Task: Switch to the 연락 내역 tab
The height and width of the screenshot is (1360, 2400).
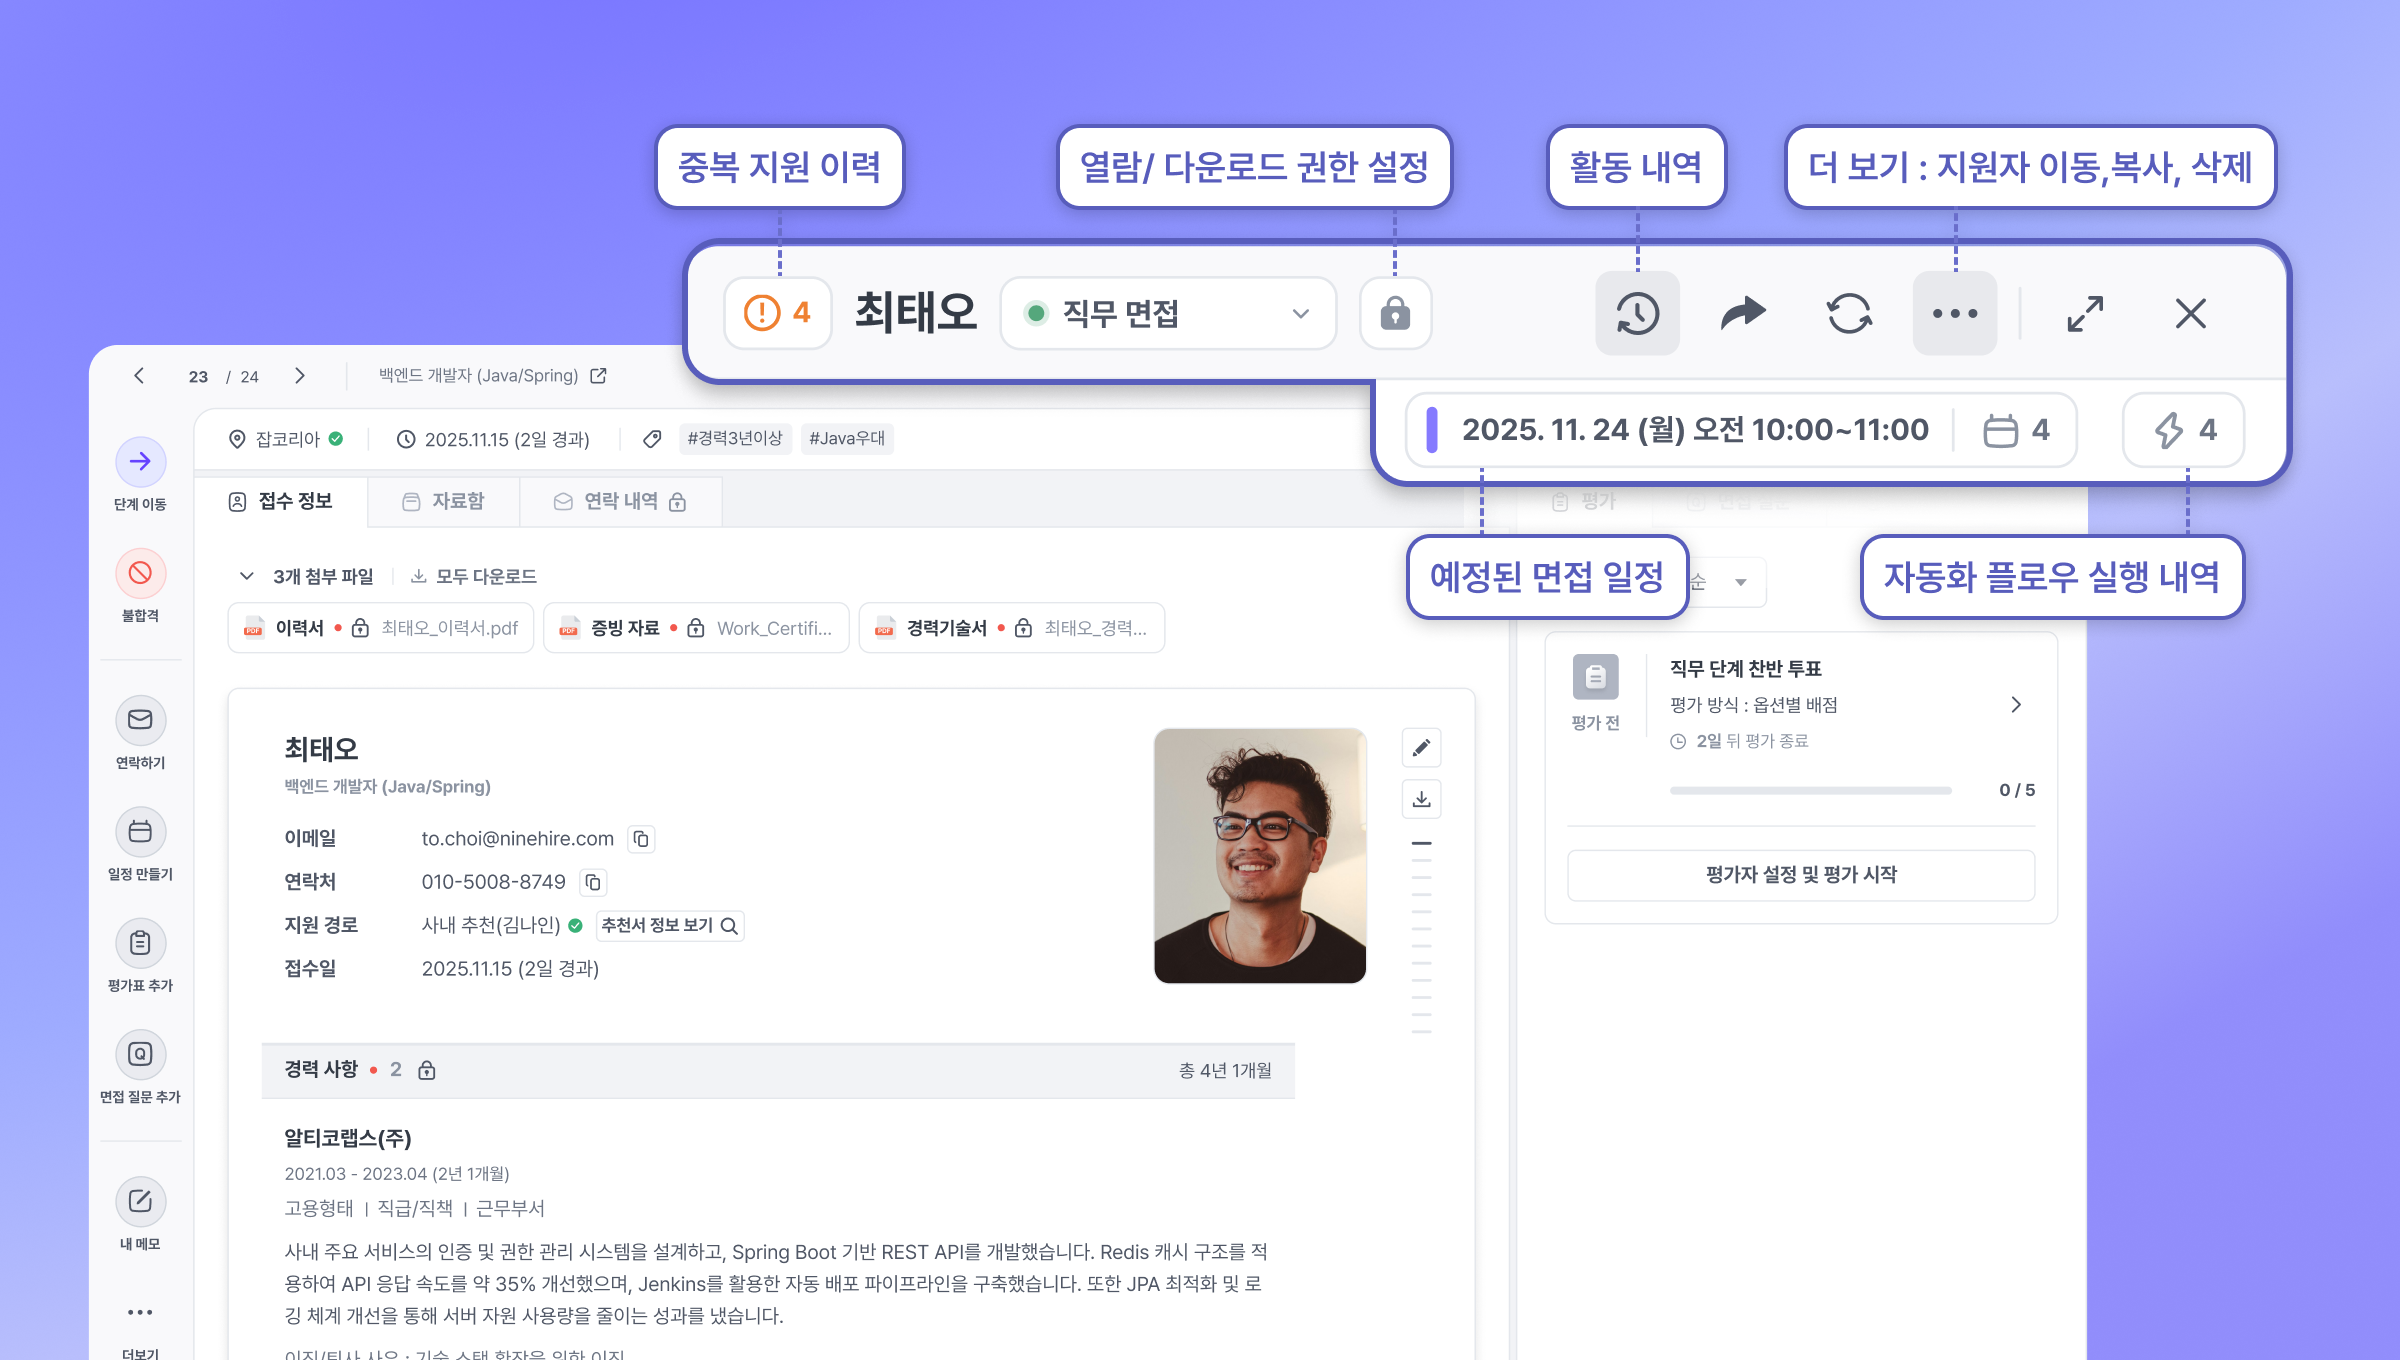Action: [620, 501]
